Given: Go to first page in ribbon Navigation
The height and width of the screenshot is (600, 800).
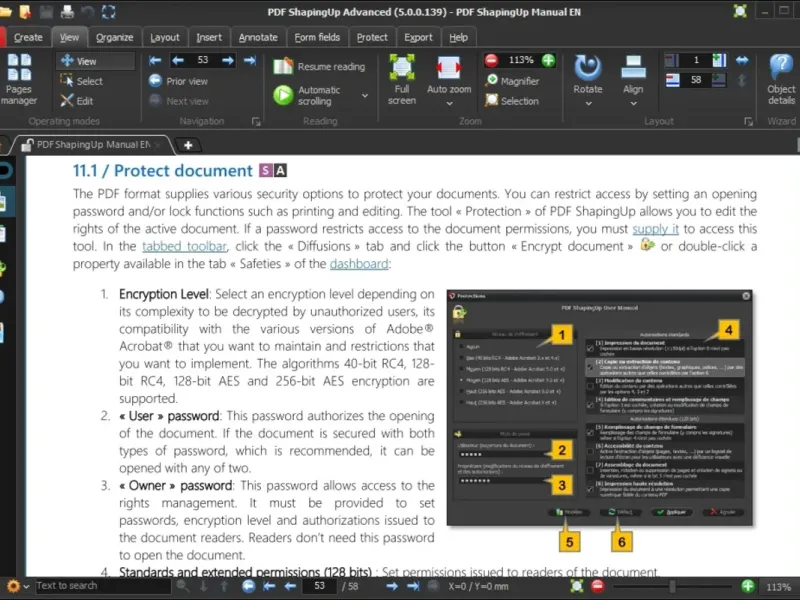Looking at the screenshot, I should pos(155,61).
